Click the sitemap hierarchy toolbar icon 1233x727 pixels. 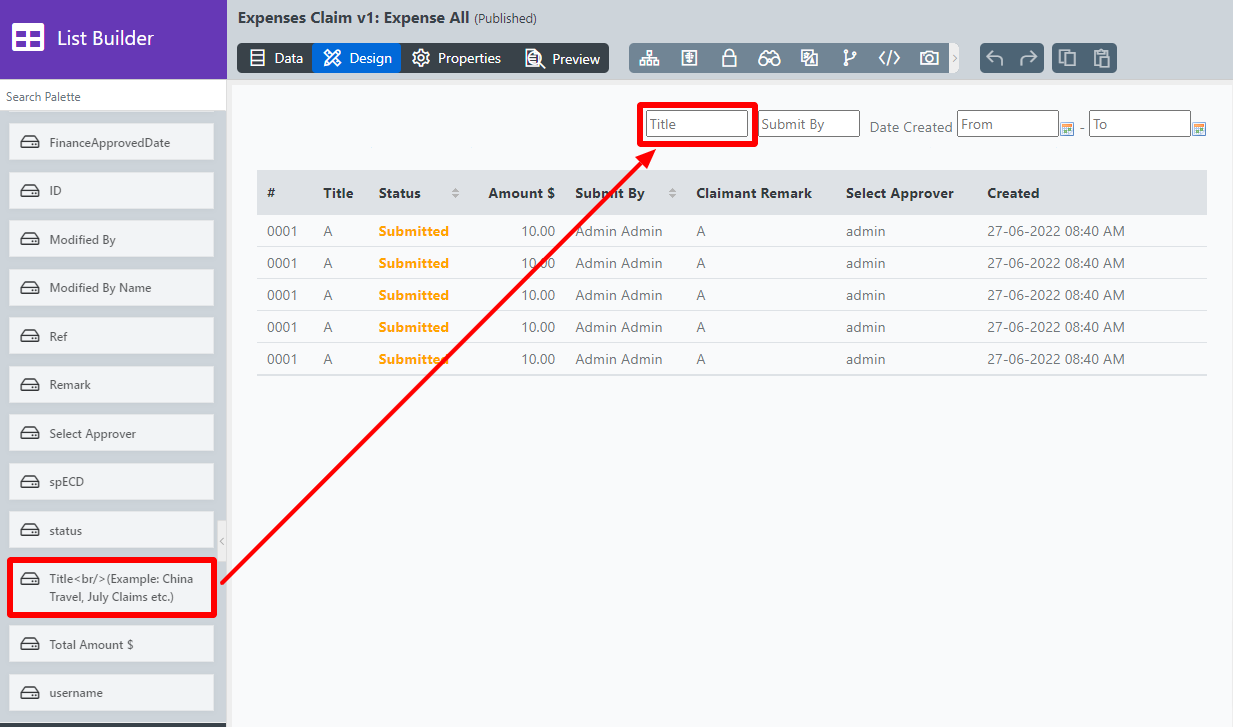click(650, 58)
